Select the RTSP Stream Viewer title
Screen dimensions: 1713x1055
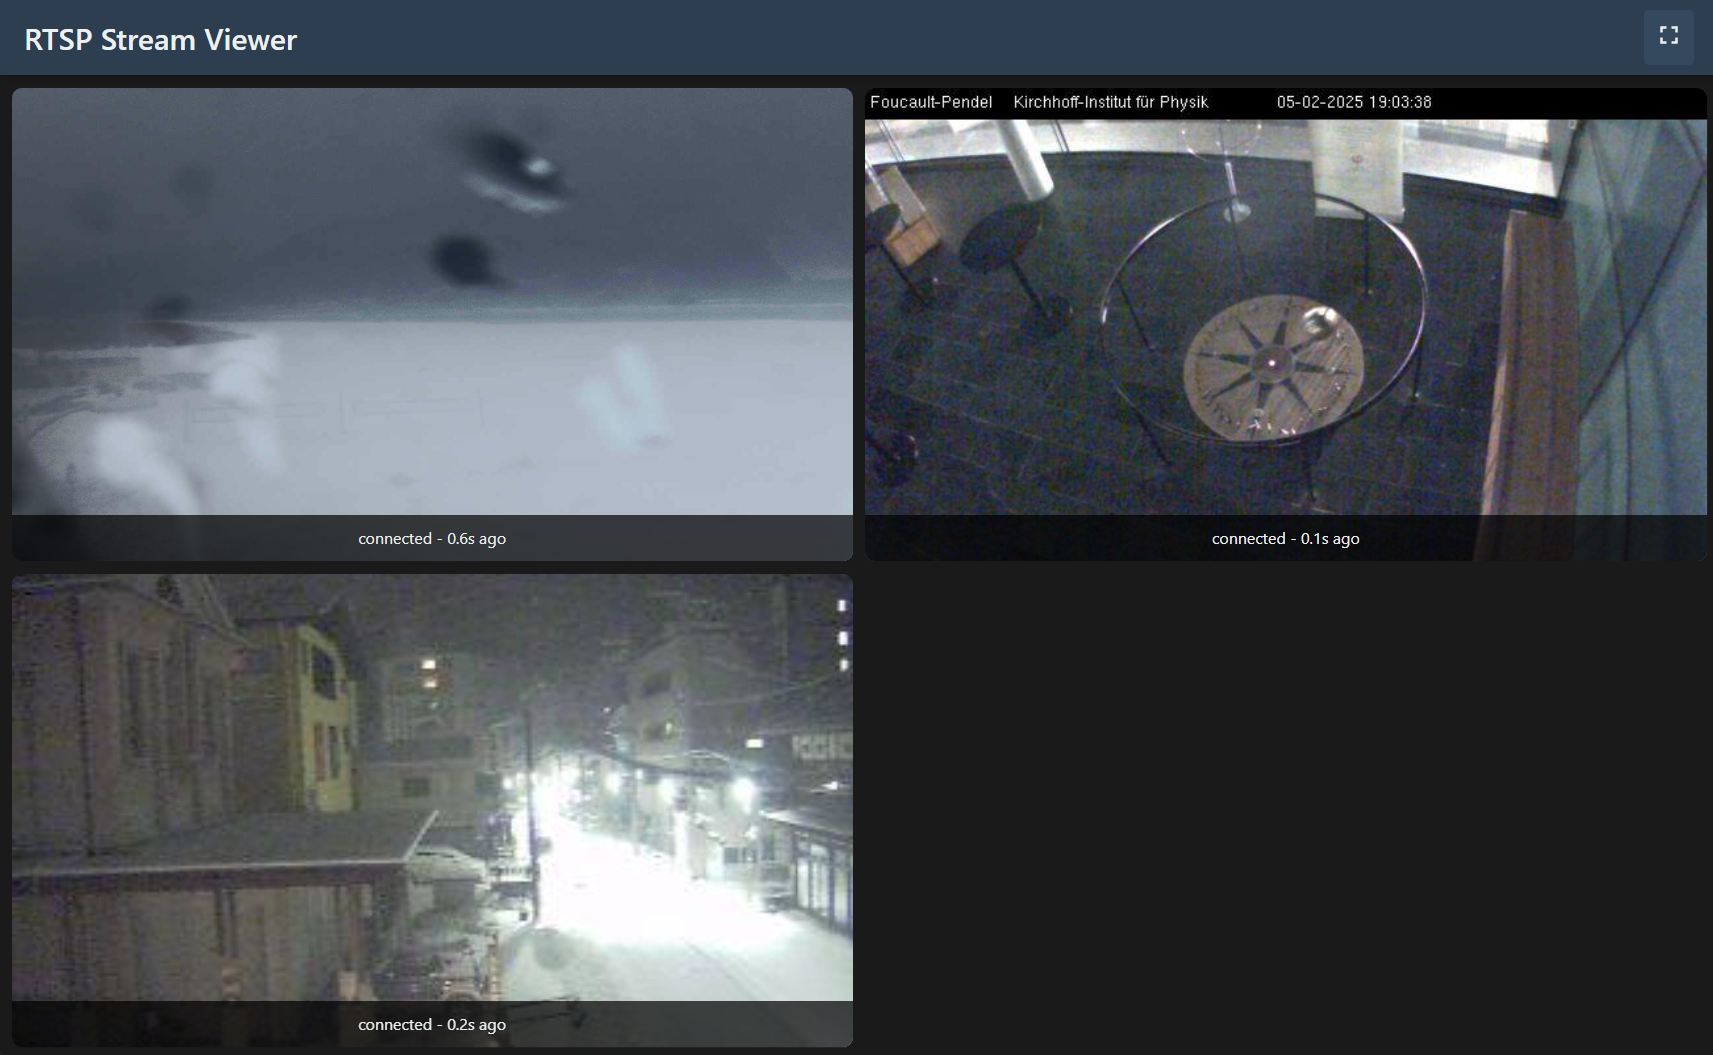point(159,39)
